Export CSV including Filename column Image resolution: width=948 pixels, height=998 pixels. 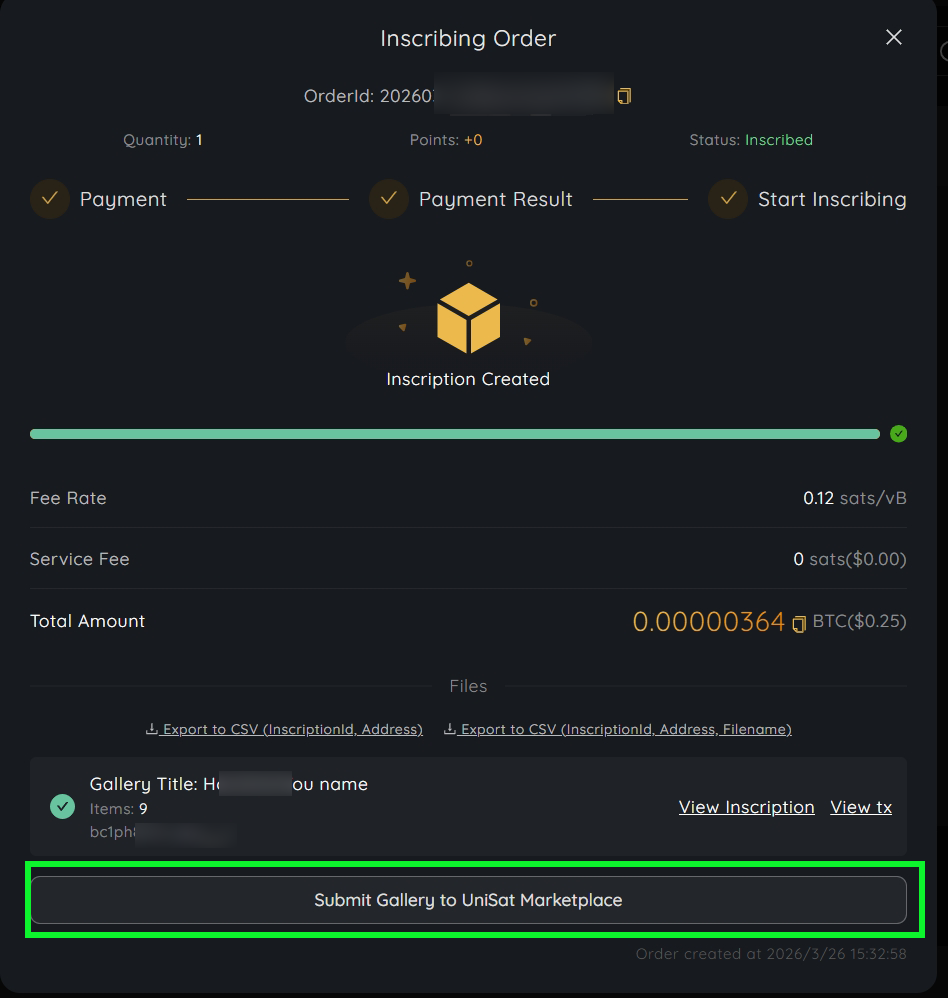[617, 729]
